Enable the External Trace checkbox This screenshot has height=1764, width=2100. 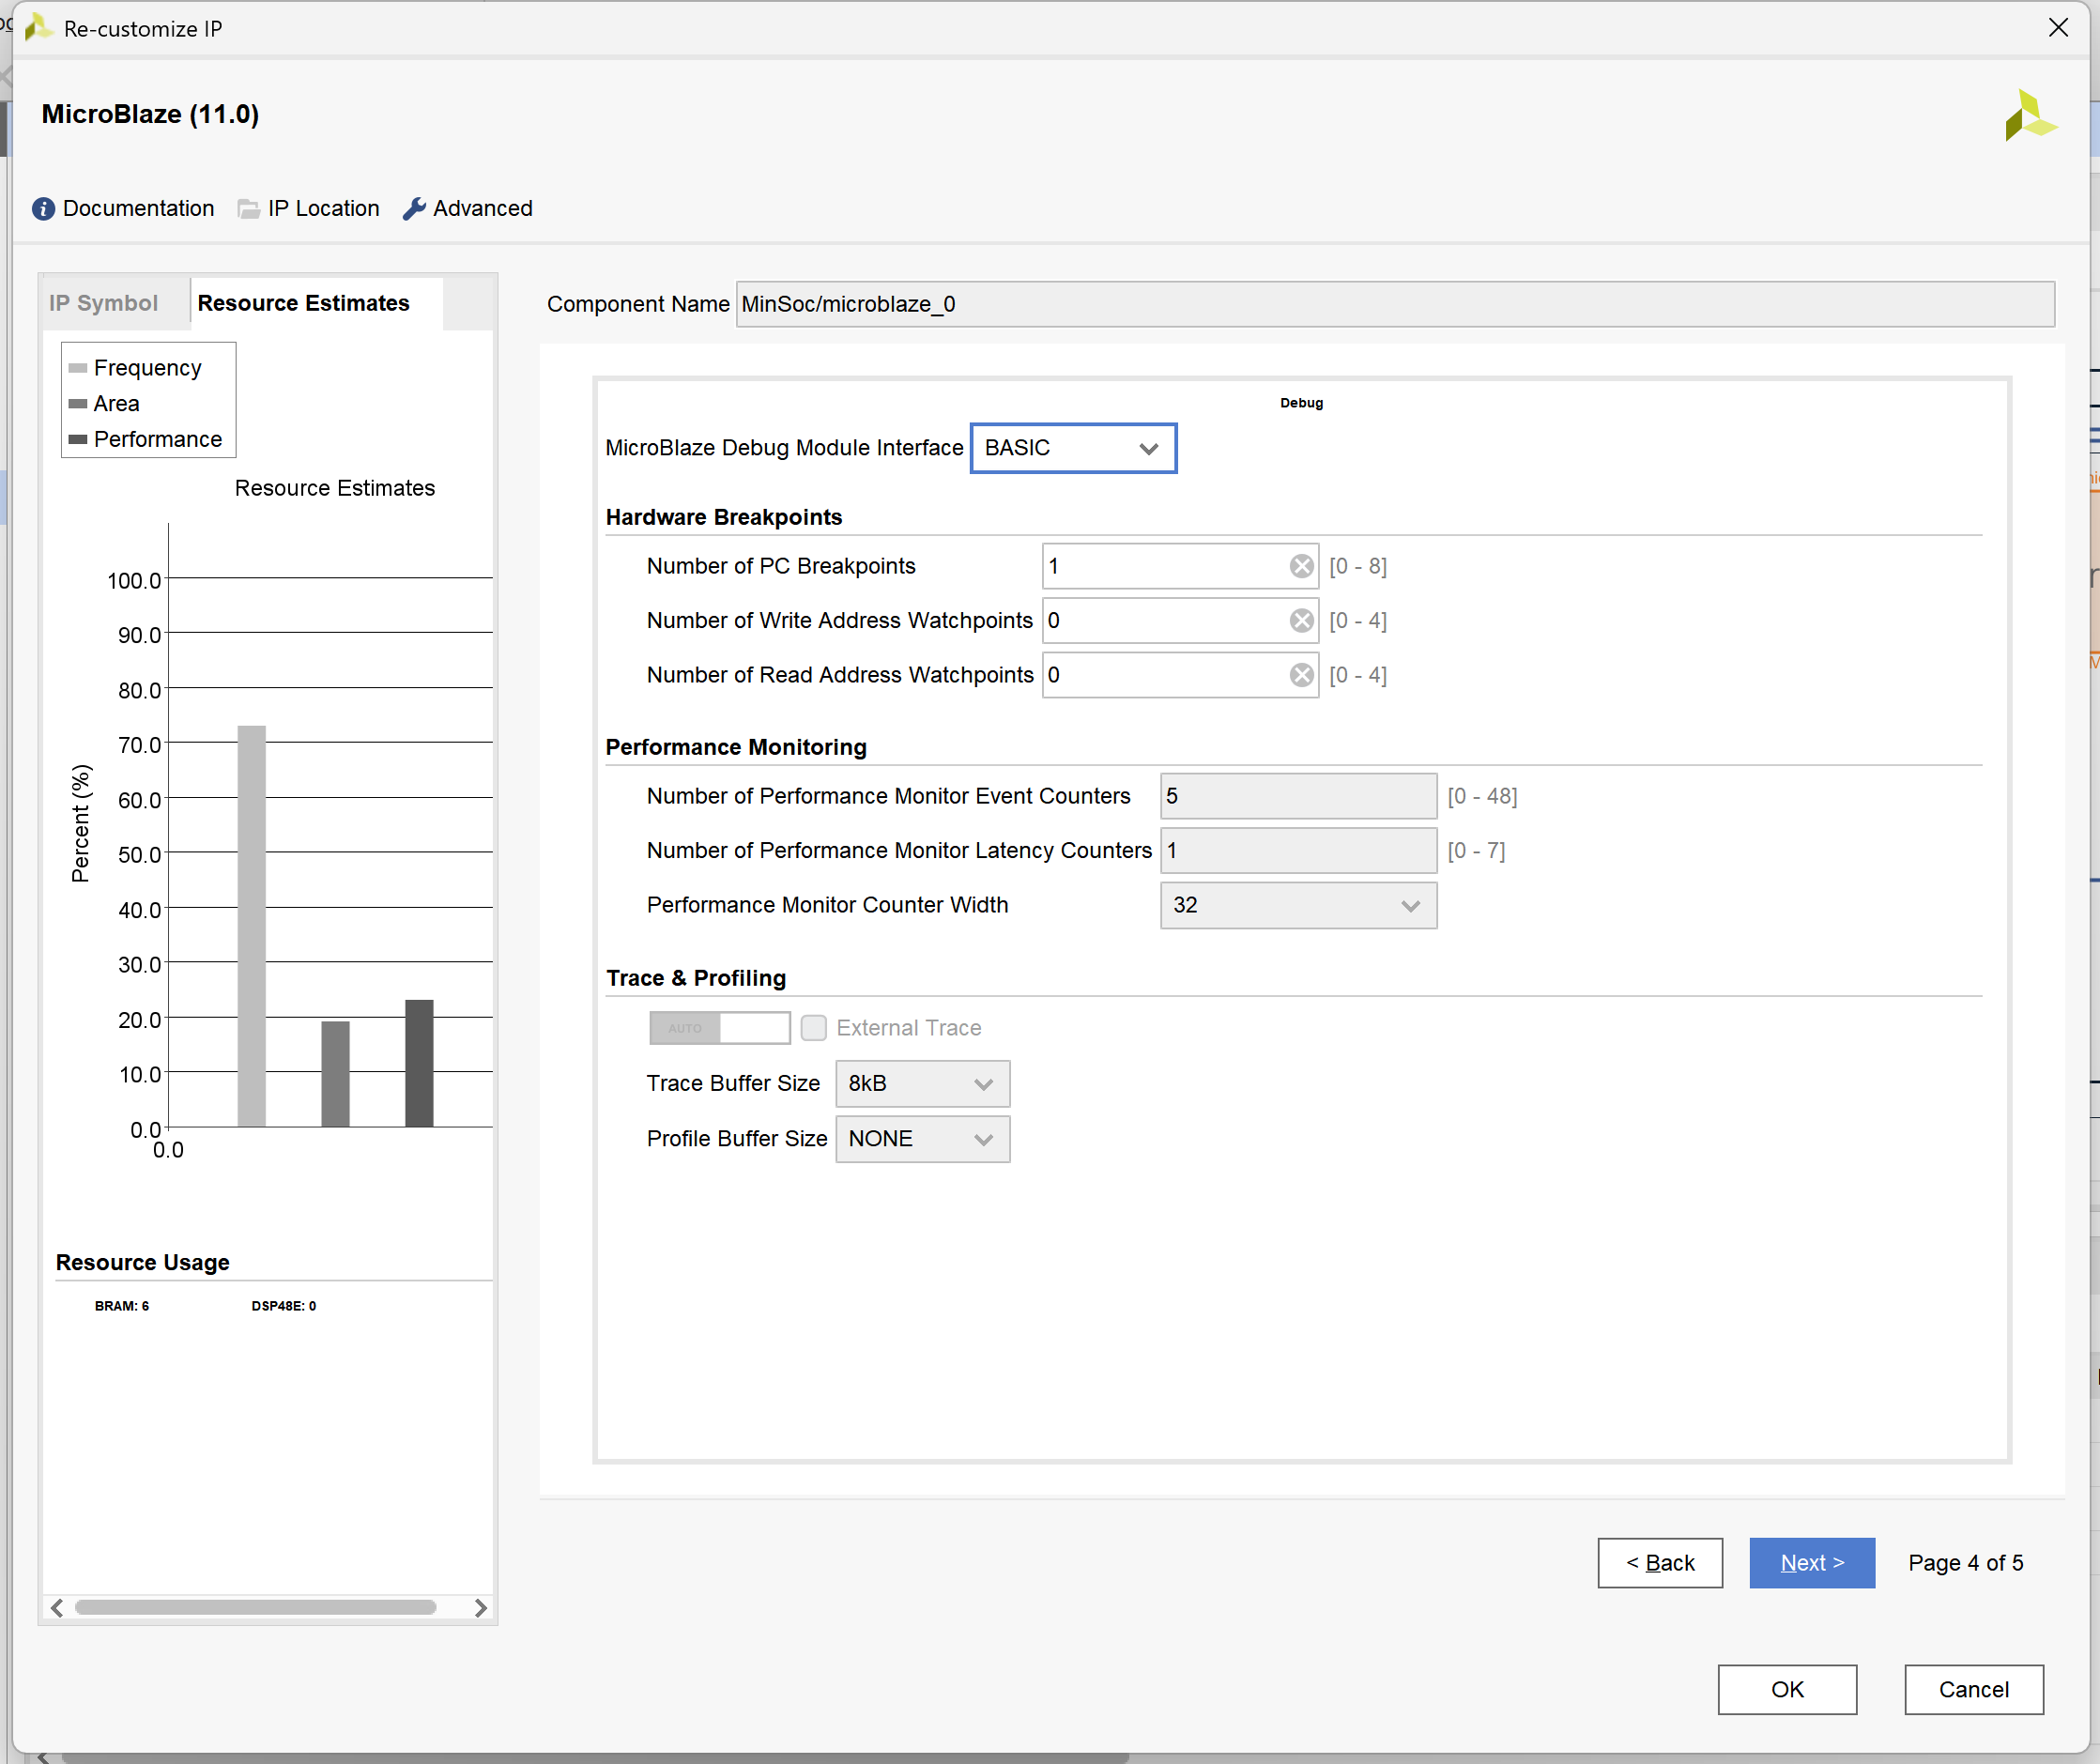point(814,1028)
